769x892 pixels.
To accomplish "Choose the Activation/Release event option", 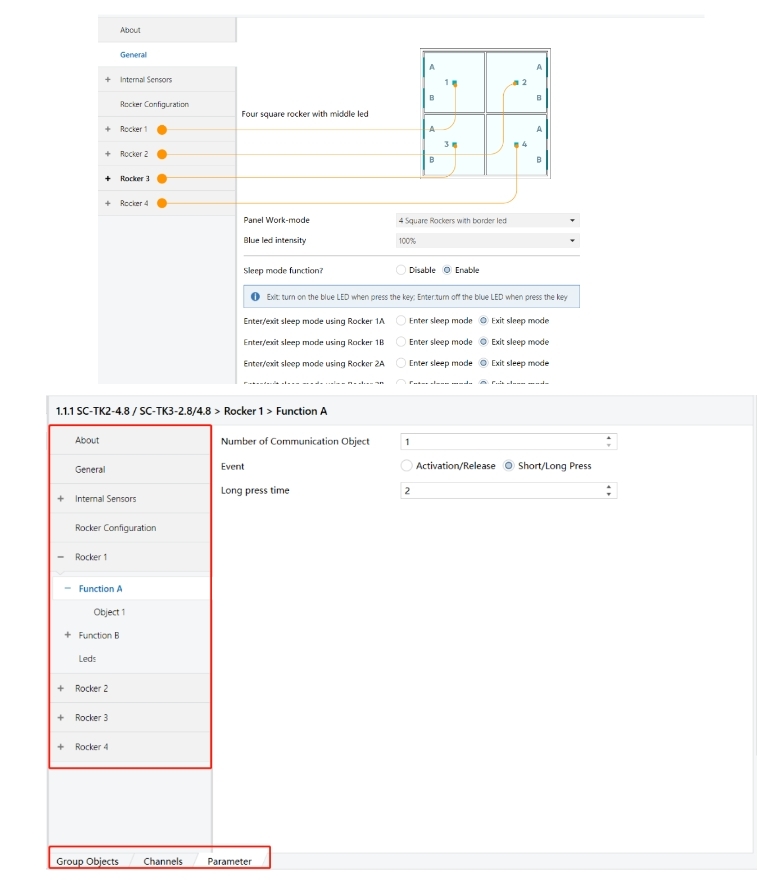I will point(406,466).
